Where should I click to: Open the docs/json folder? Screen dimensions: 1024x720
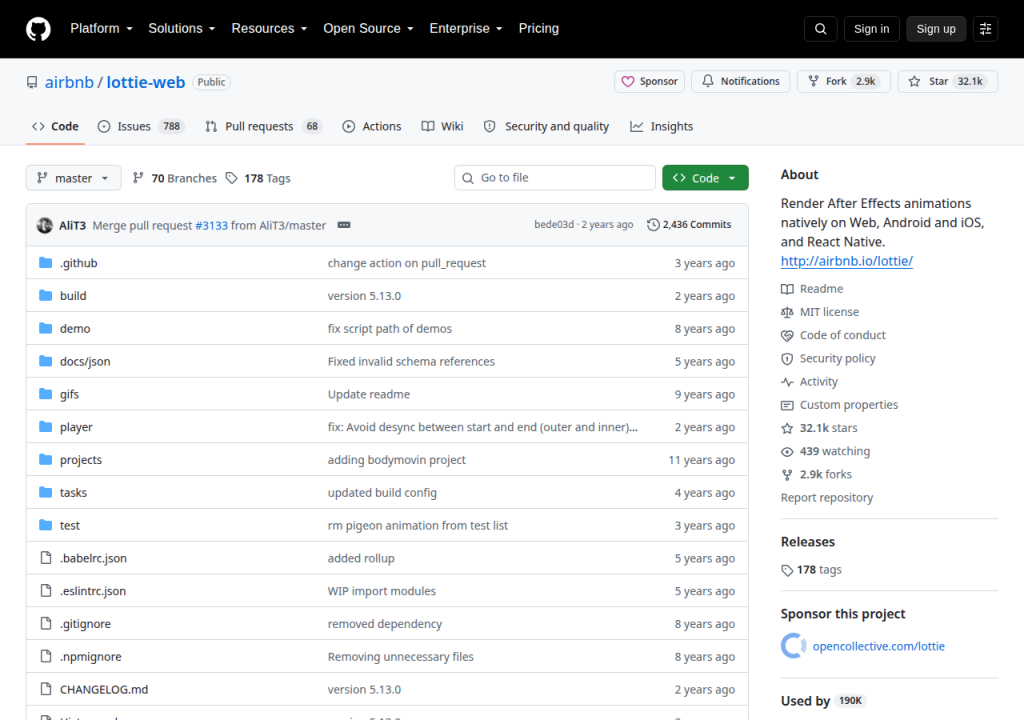pyautogui.click(x=85, y=361)
